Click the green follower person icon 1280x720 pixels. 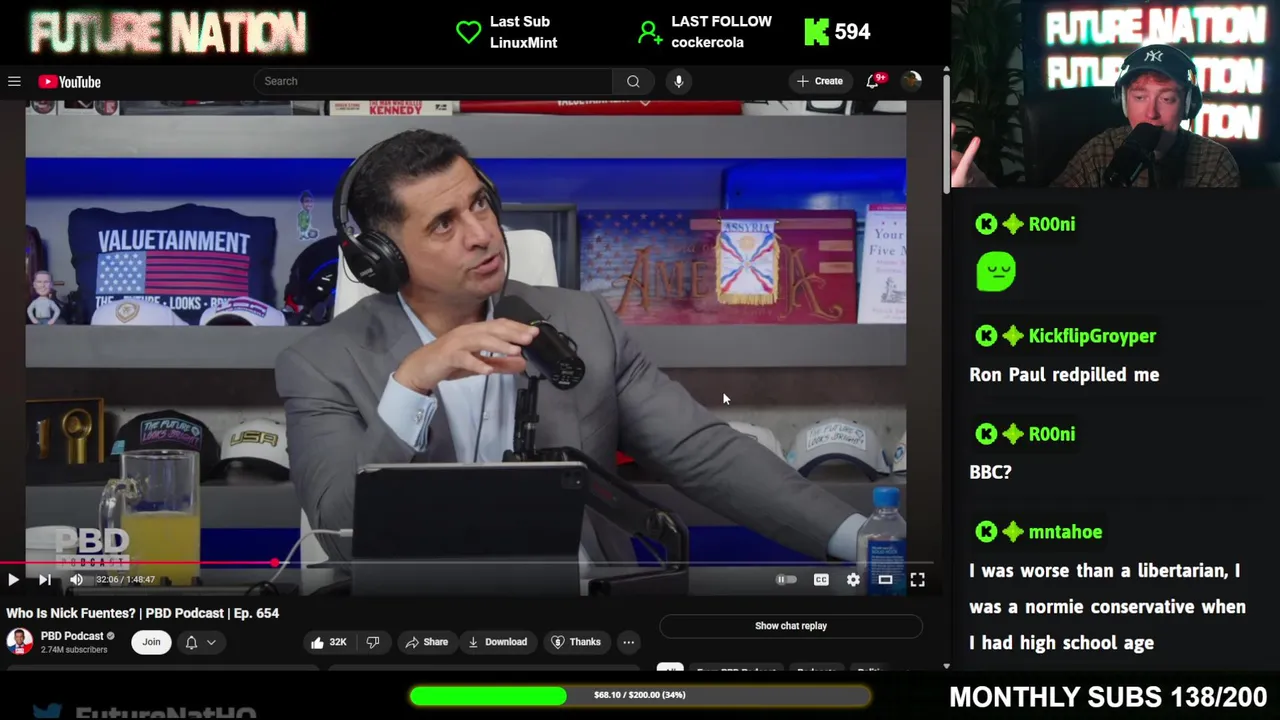click(650, 33)
